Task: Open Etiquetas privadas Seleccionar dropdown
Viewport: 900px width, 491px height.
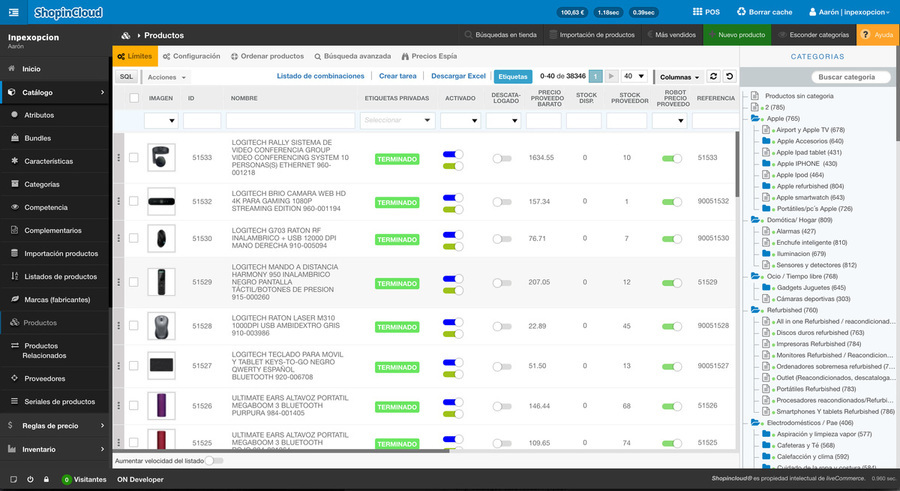Action: pos(397,121)
